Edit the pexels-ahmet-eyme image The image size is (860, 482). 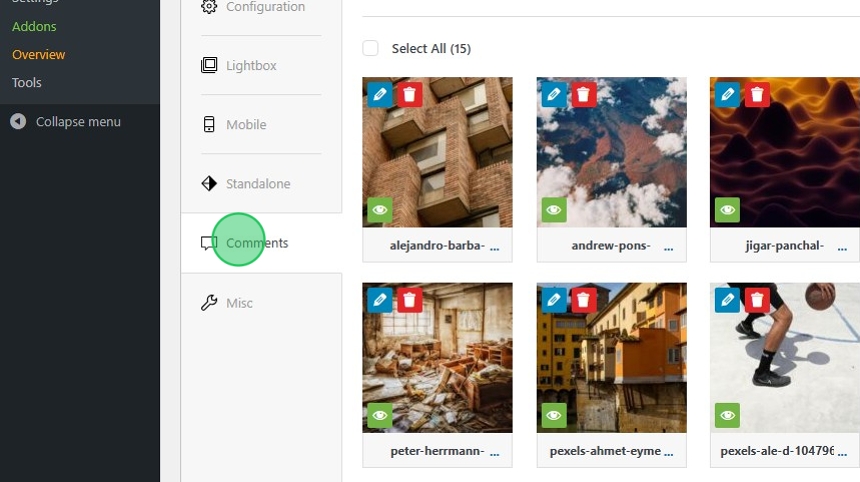[x=554, y=300]
